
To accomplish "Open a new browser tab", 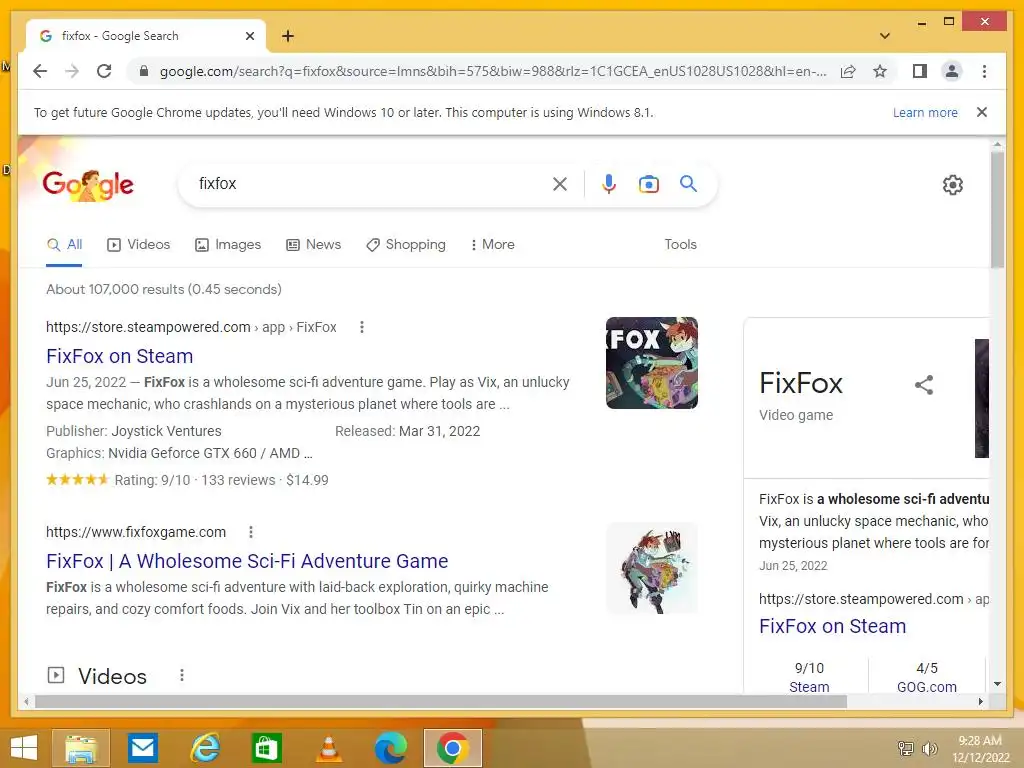I will pos(288,36).
